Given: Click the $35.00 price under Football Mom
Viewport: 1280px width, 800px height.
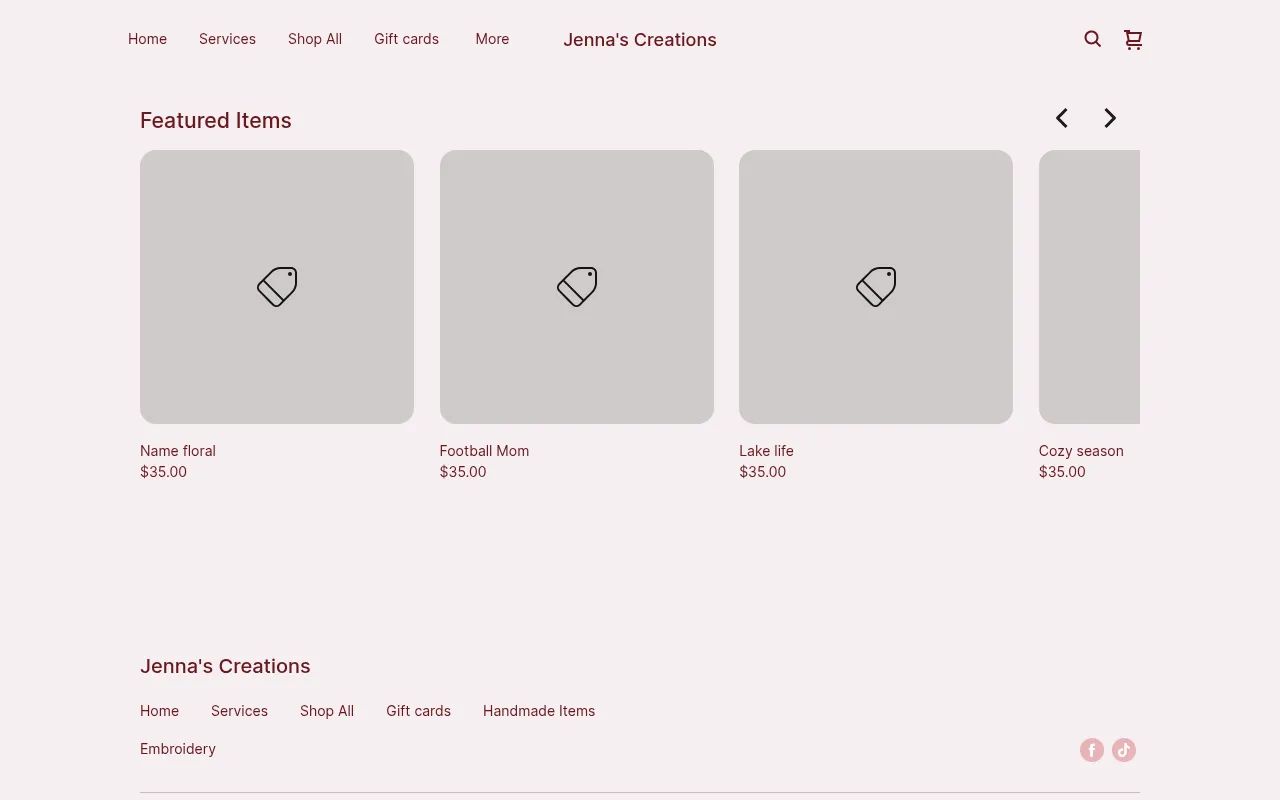Looking at the screenshot, I should tap(463, 472).
